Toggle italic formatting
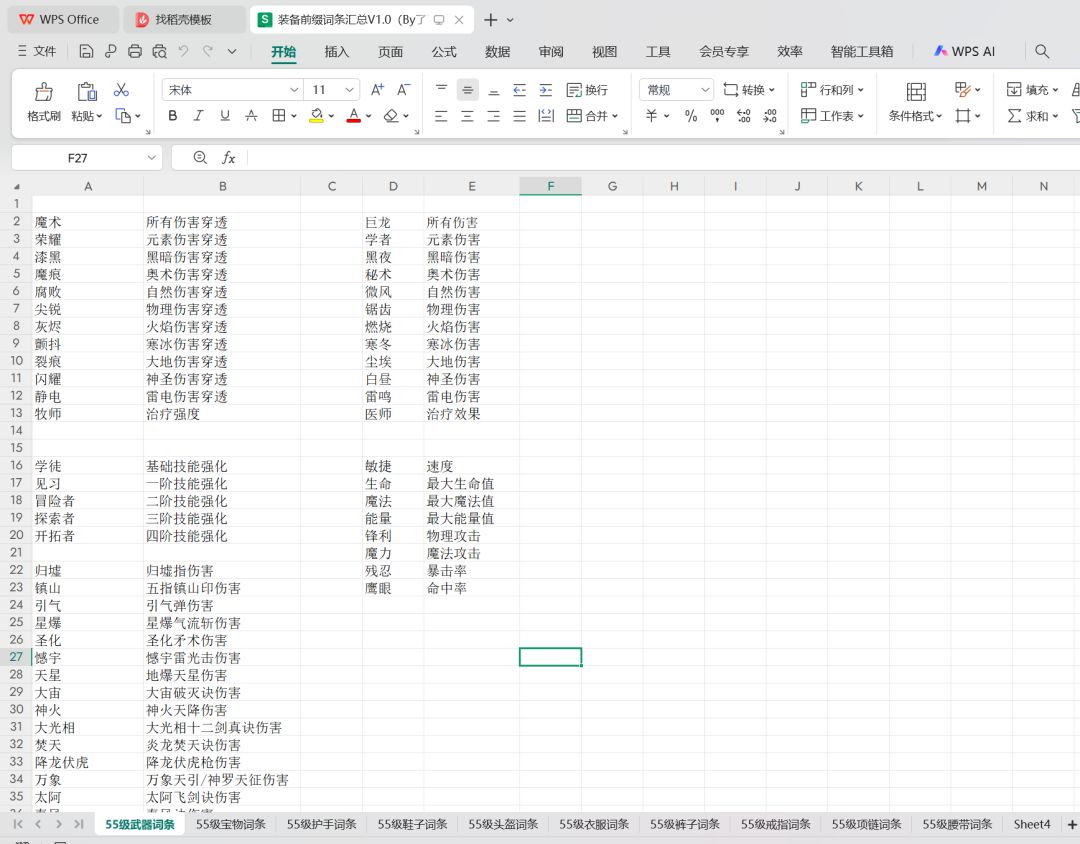Screen dimensions: 1080x844 (x=199, y=116)
